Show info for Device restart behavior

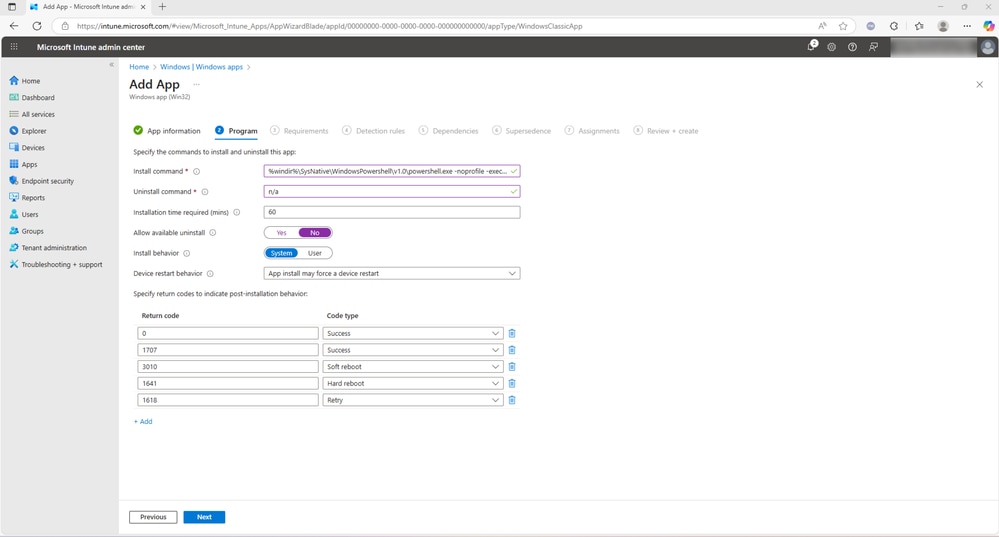point(210,273)
